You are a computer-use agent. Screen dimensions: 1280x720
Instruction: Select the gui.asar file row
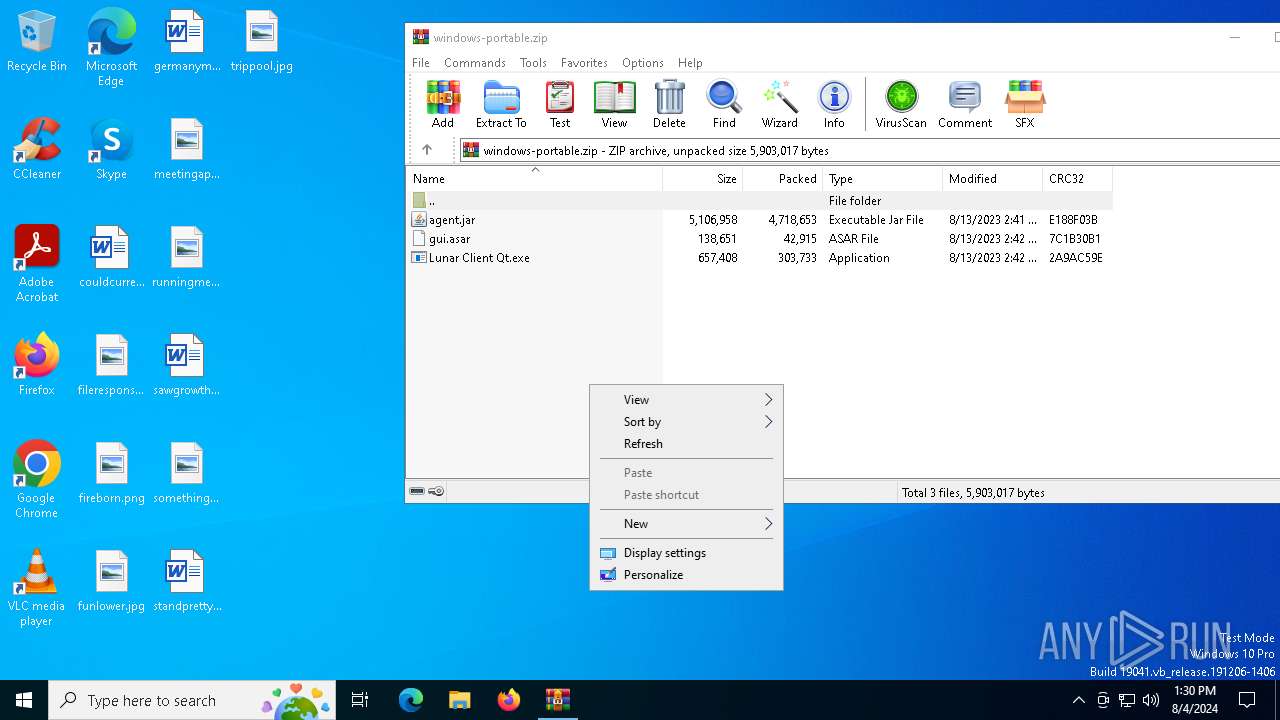click(759, 238)
